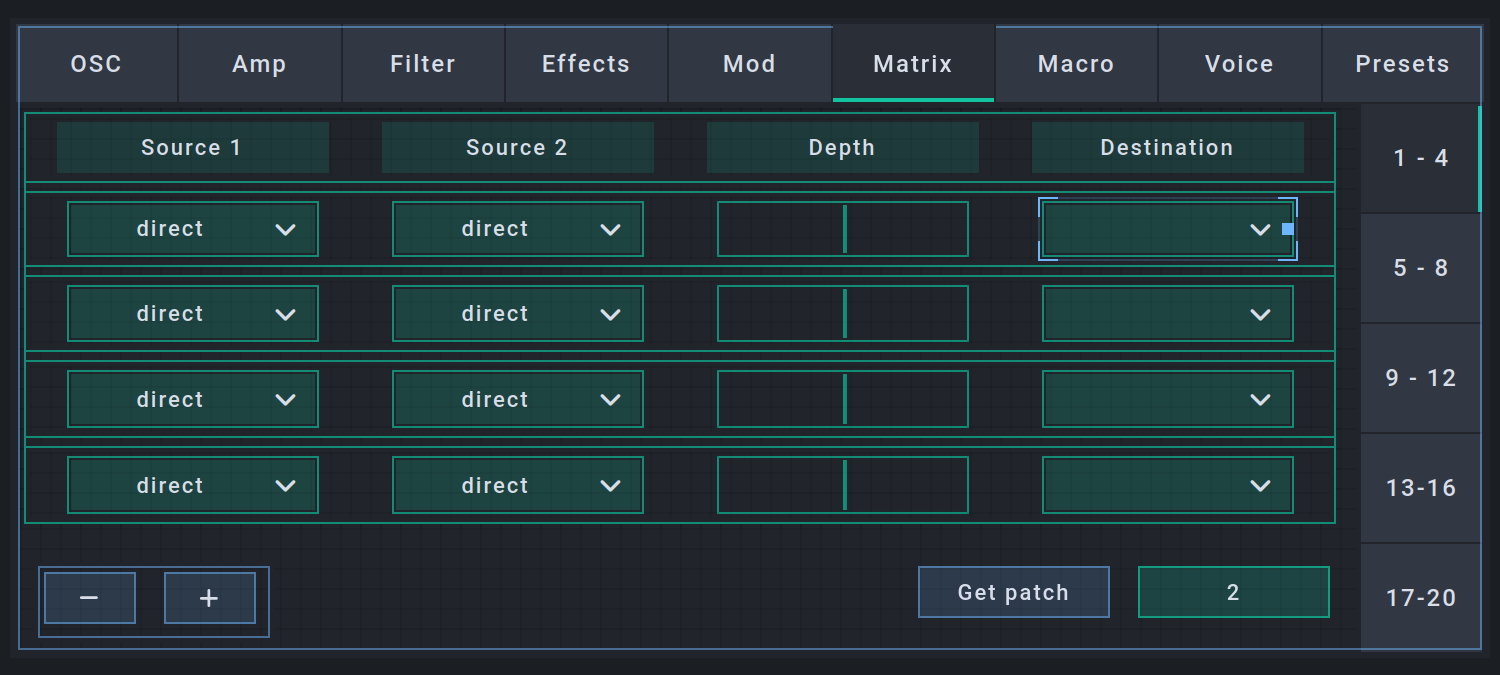This screenshot has width=1500, height=675.
Task: Go to the Effects tab
Action: point(586,64)
